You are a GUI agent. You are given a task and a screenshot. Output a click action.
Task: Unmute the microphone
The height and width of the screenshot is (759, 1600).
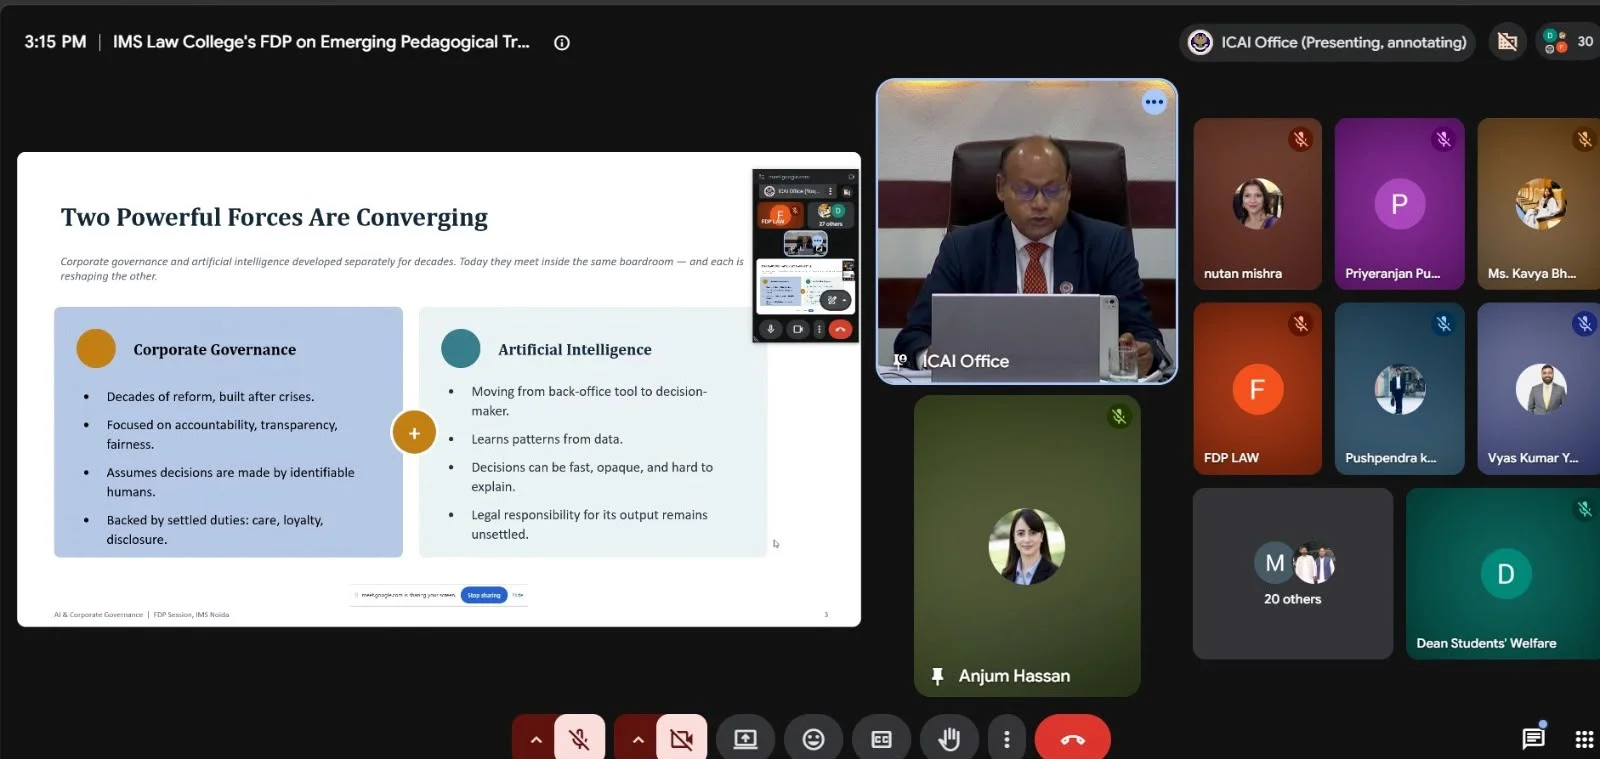click(579, 739)
